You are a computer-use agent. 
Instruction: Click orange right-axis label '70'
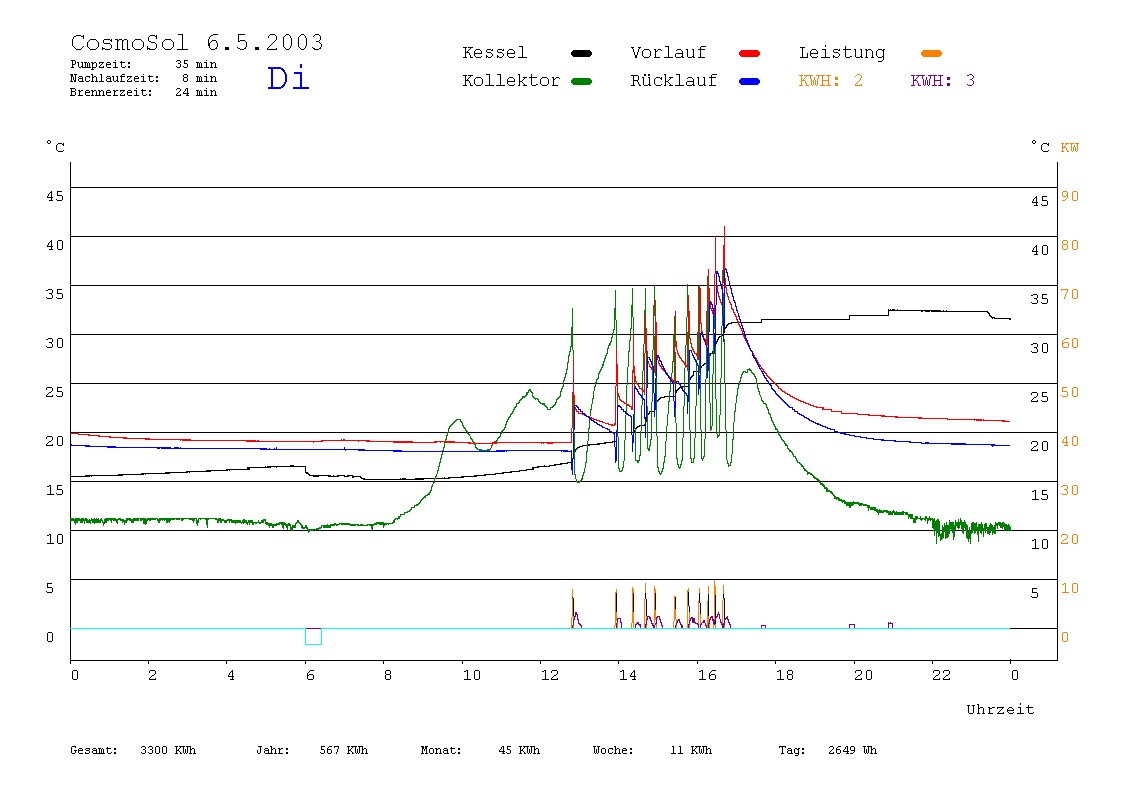tap(1070, 294)
